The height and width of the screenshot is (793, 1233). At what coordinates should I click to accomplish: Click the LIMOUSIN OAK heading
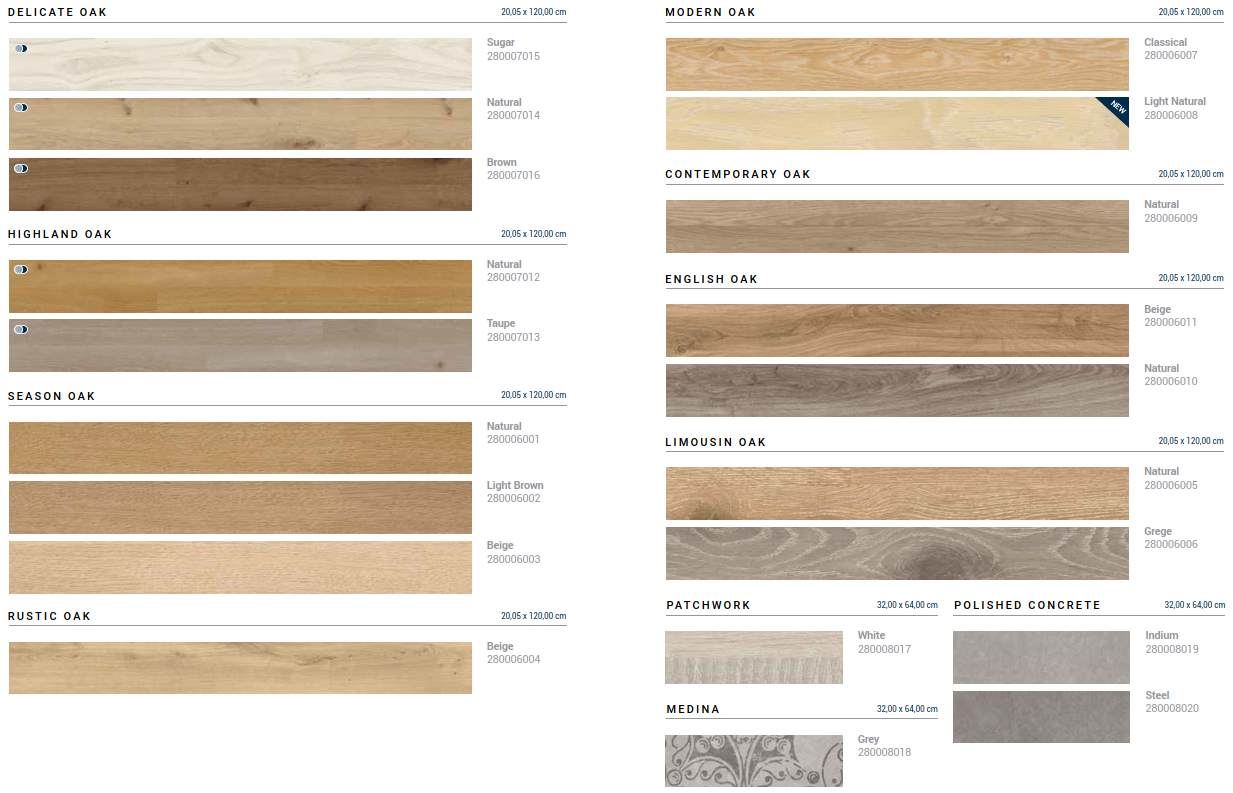(716, 442)
